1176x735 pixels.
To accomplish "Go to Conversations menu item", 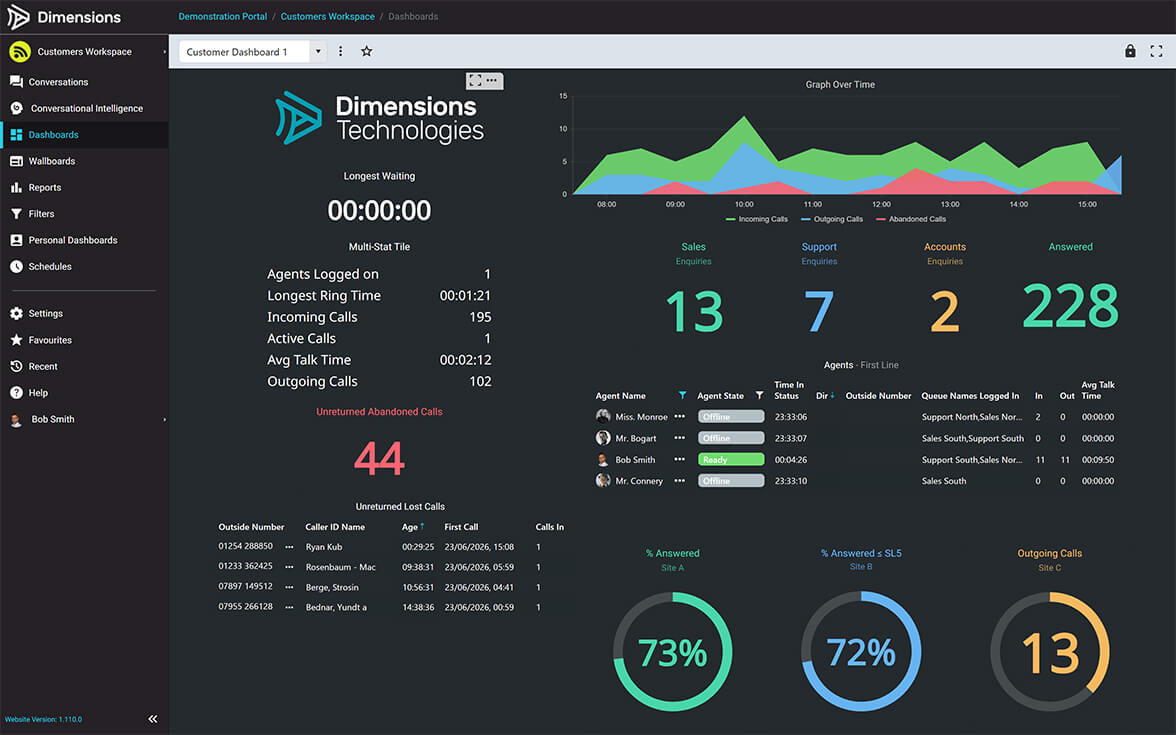I will tap(58, 82).
